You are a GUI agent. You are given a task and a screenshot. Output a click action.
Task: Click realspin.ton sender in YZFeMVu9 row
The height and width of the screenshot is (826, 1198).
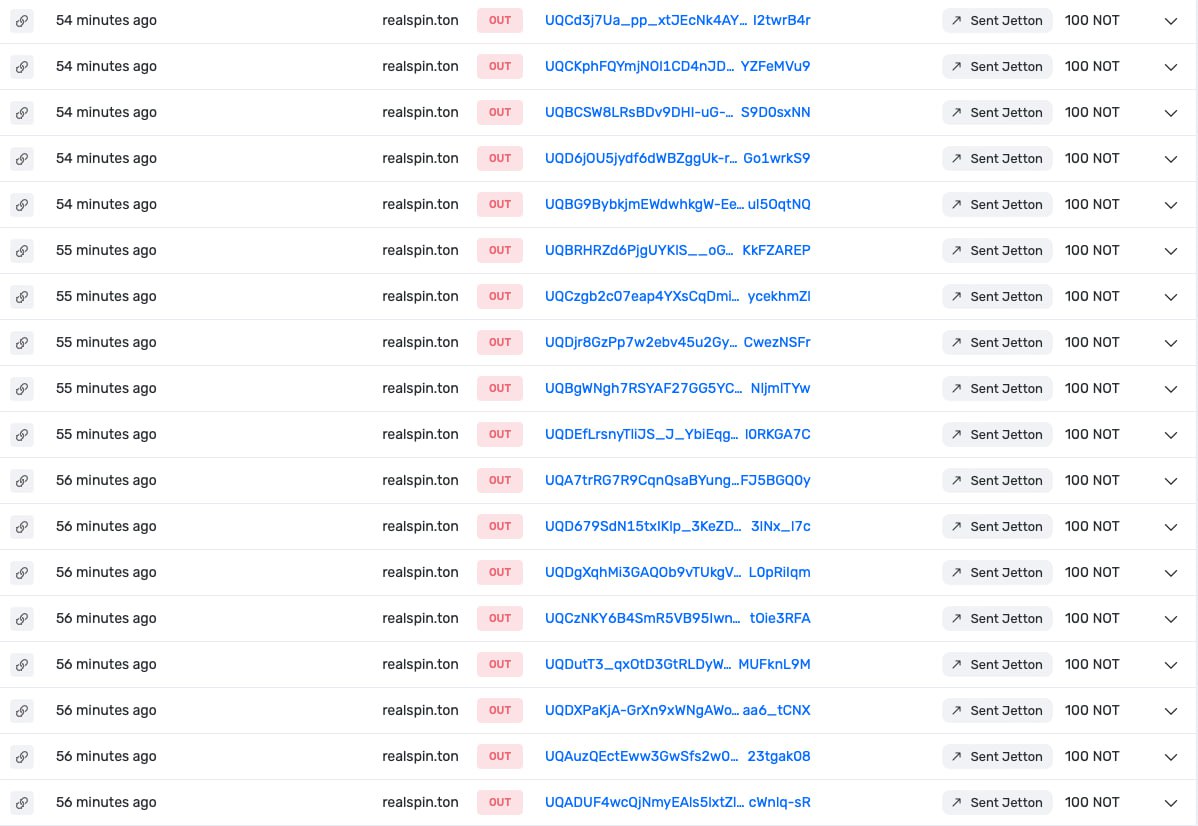pyautogui.click(x=420, y=66)
